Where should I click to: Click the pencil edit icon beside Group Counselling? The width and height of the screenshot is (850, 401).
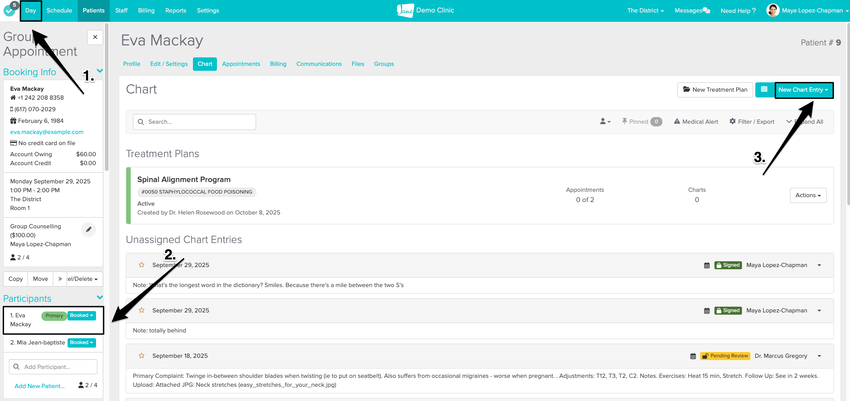tap(88, 229)
